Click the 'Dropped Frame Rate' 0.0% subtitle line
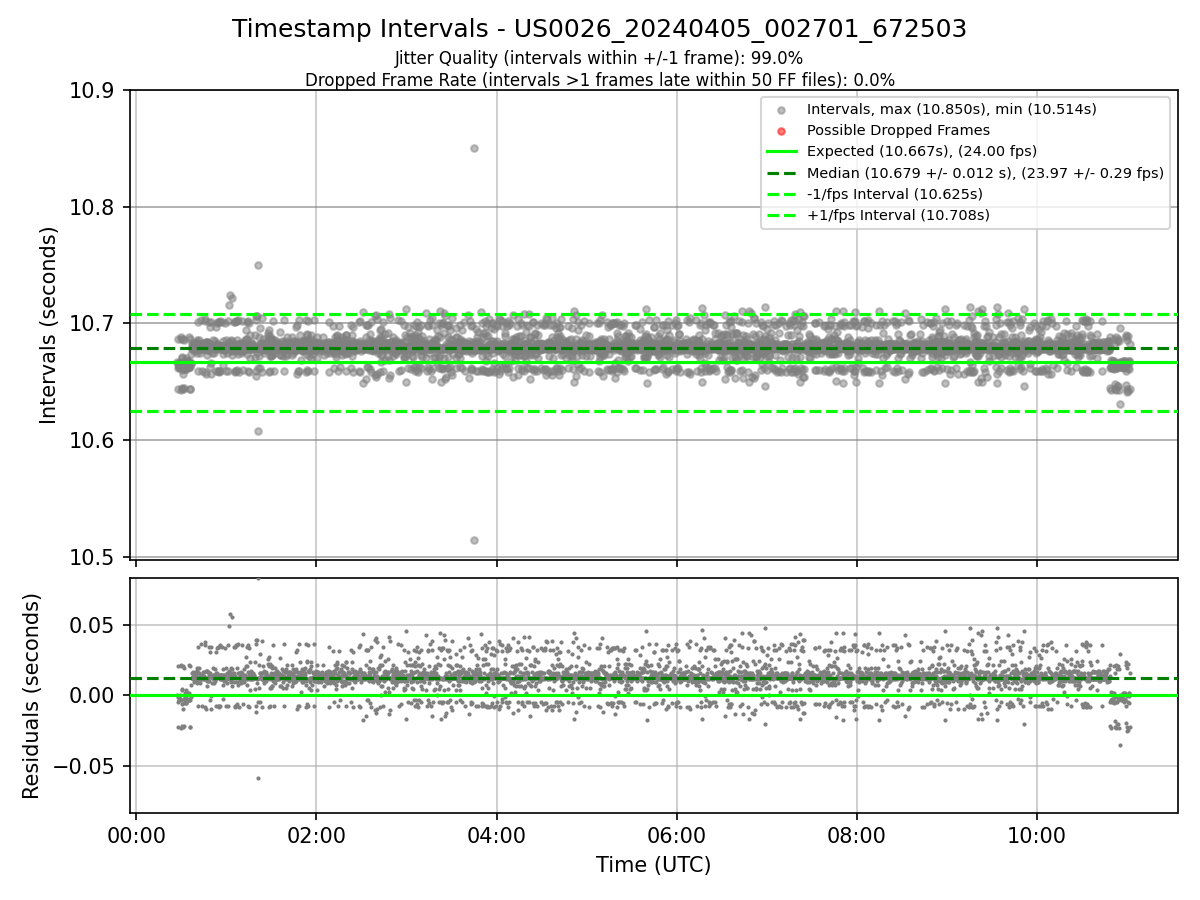This screenshot has width=1200, height=900. 599,80
